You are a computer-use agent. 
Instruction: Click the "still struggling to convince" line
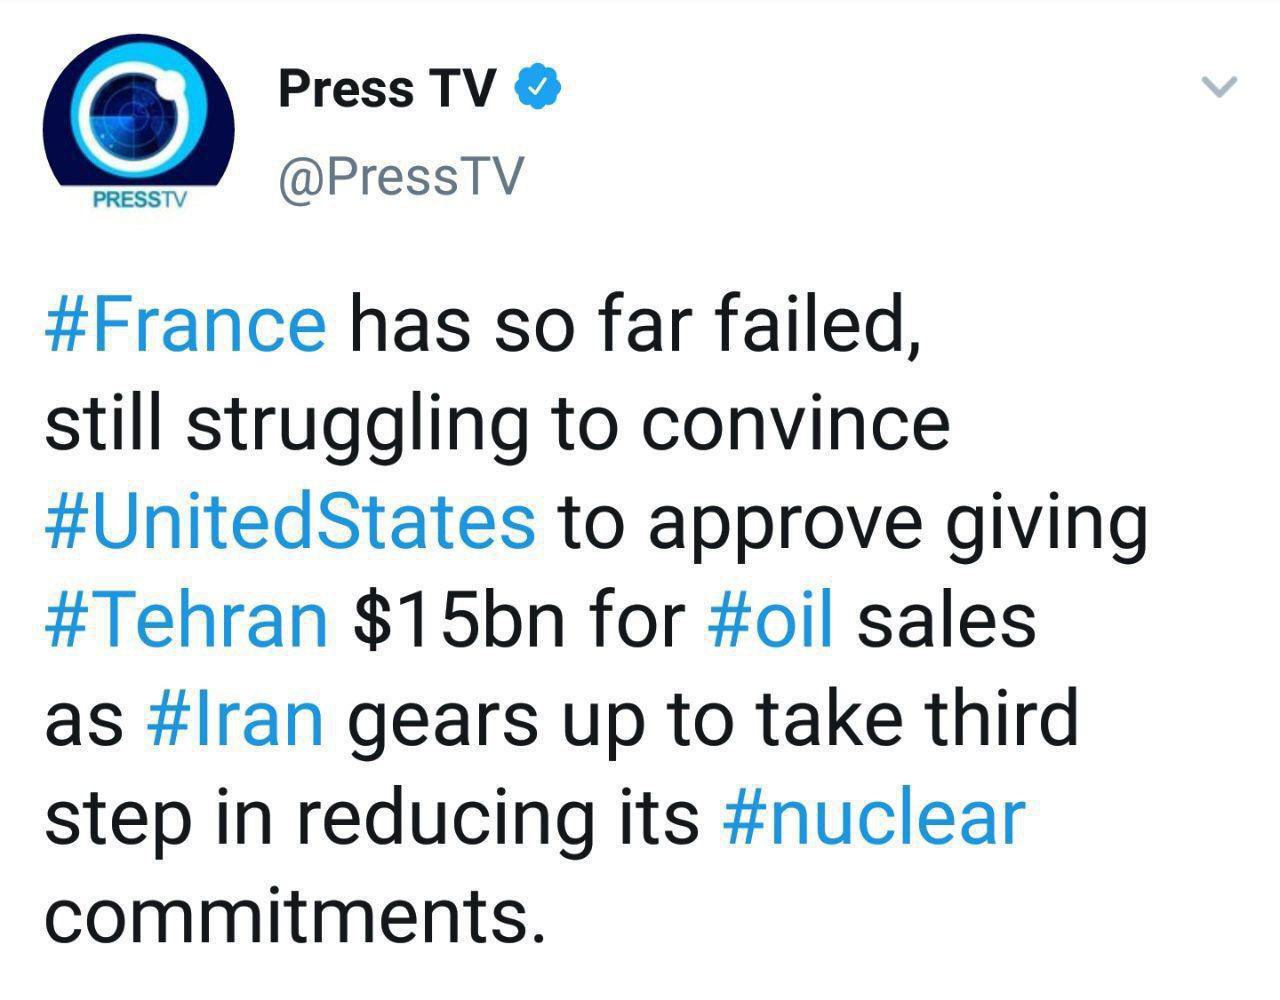click(497, 424)
